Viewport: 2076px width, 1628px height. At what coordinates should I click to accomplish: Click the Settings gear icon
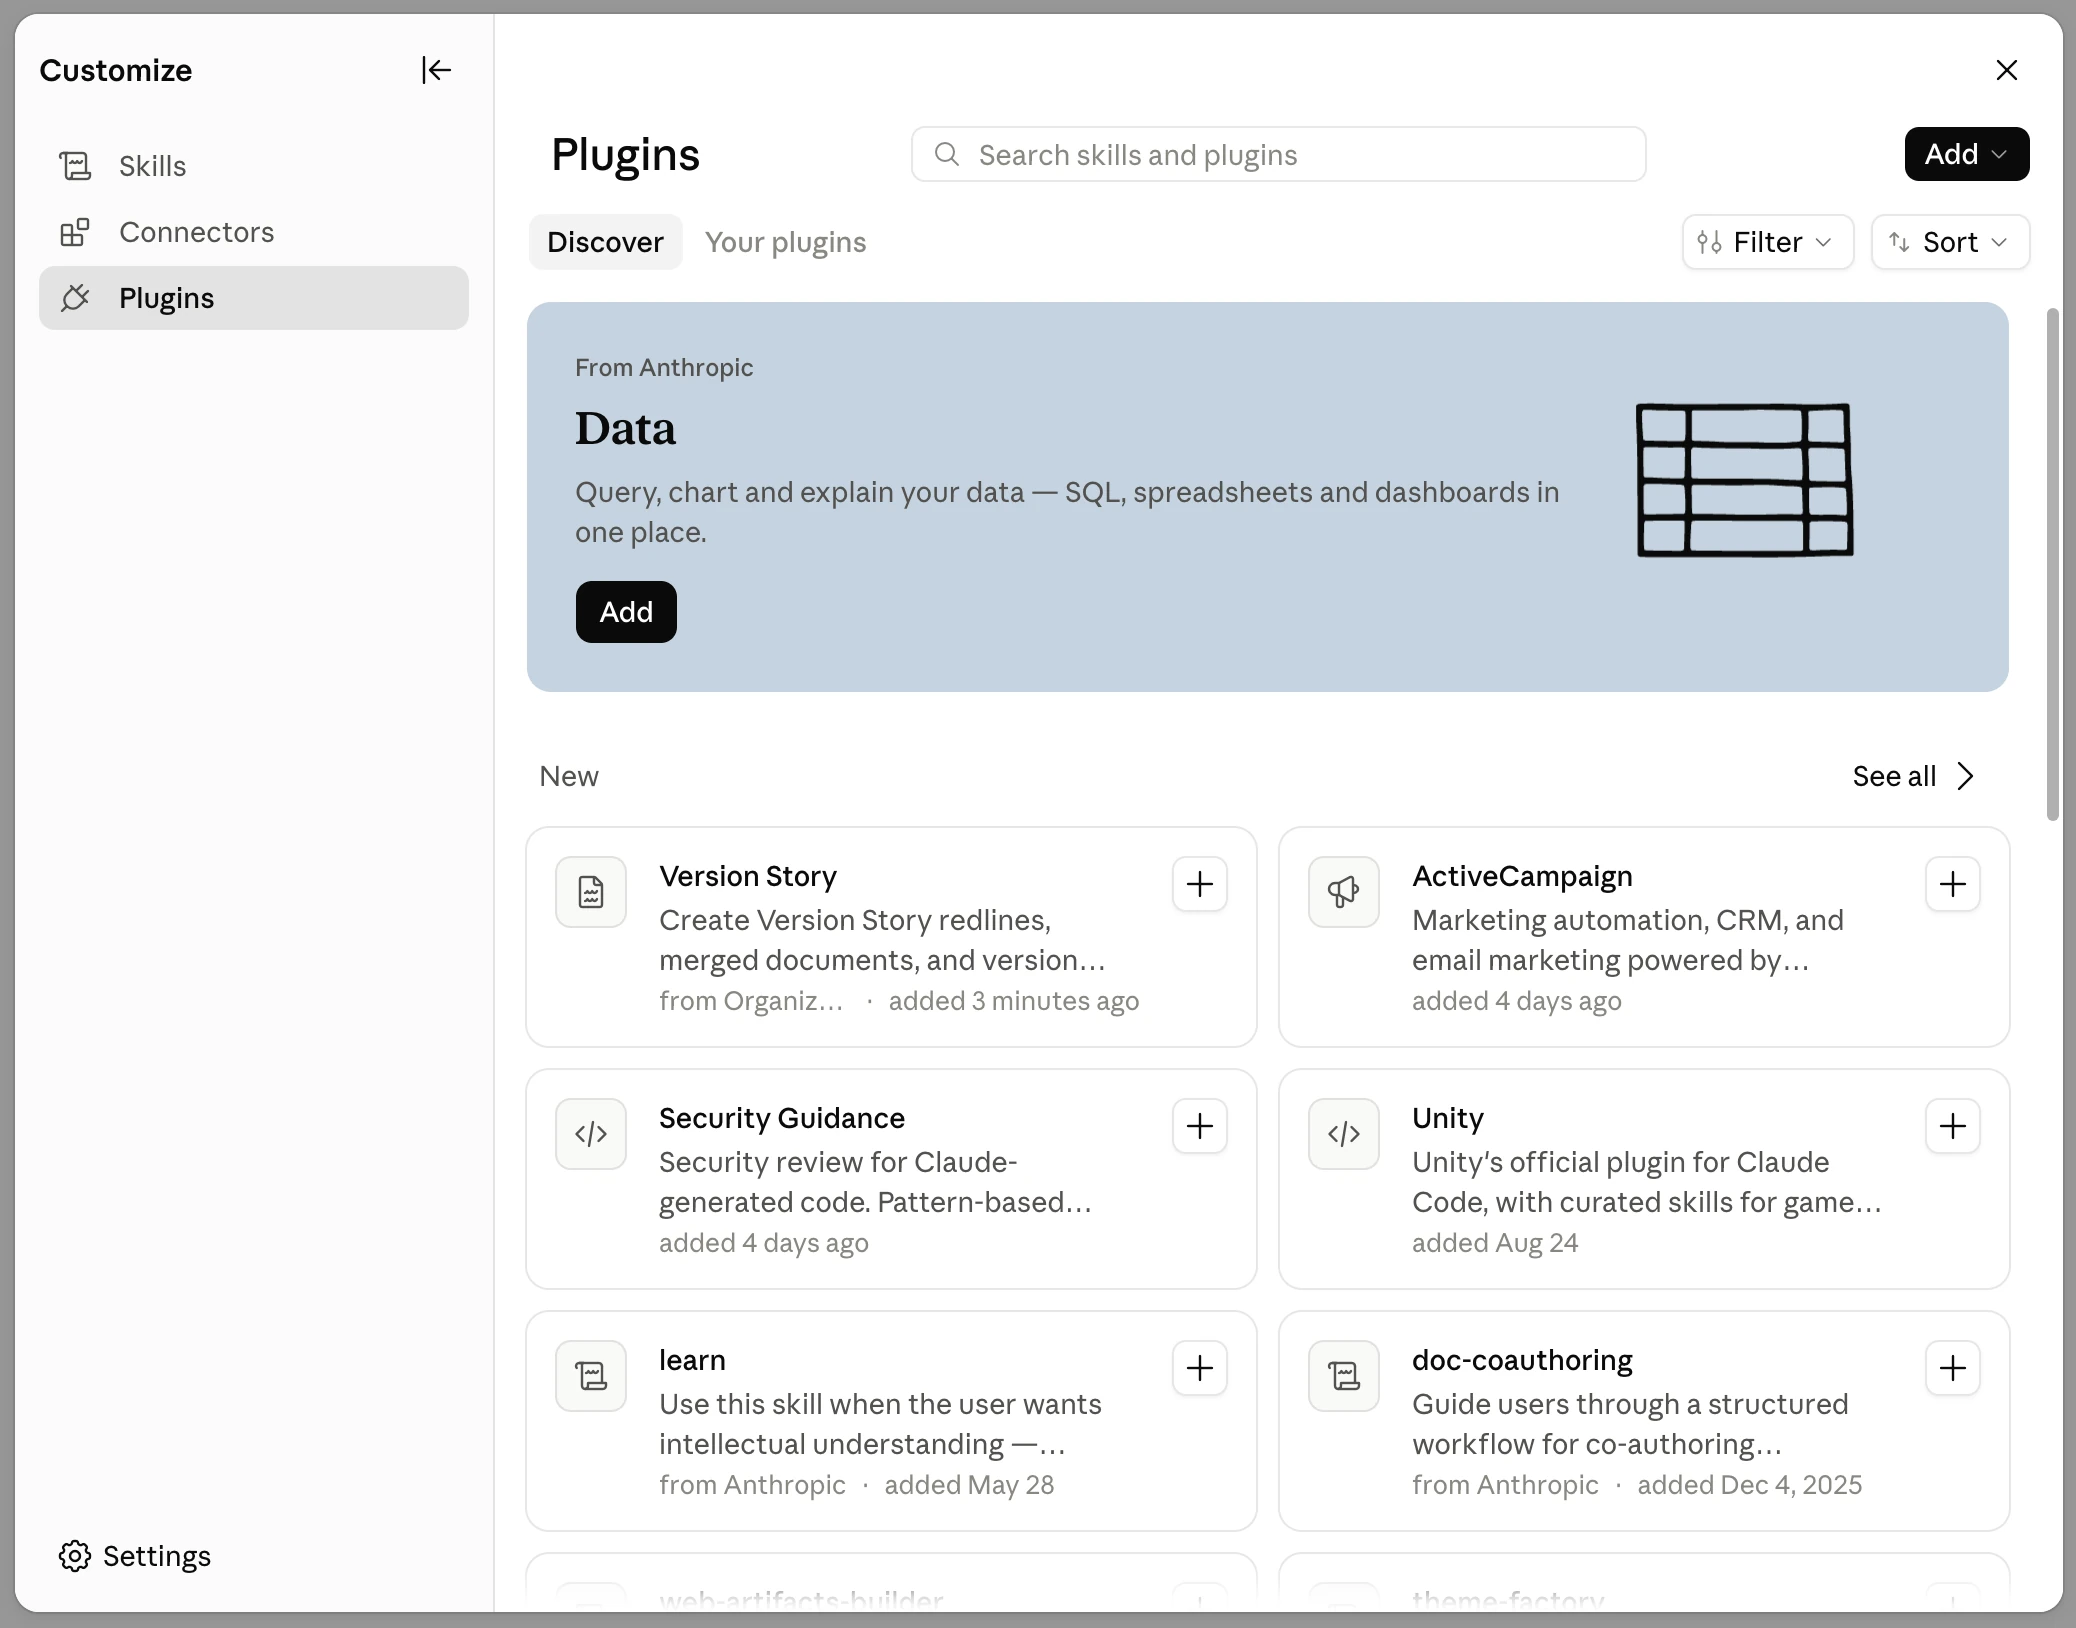click(75, 1556)
